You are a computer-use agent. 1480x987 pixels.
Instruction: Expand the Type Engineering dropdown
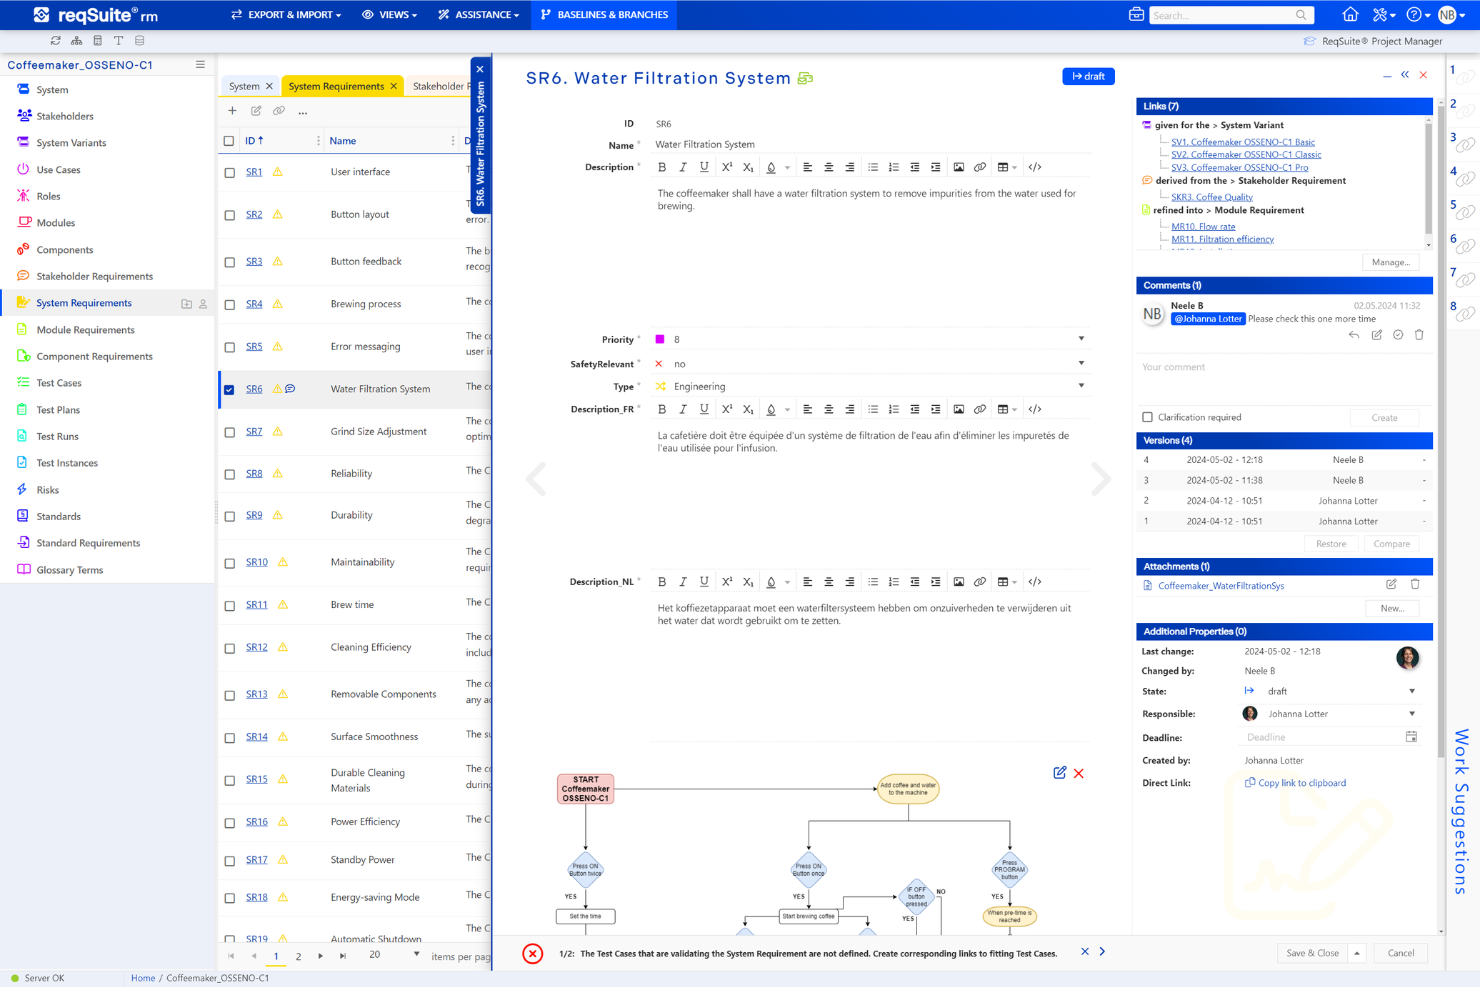[1081, 386]
